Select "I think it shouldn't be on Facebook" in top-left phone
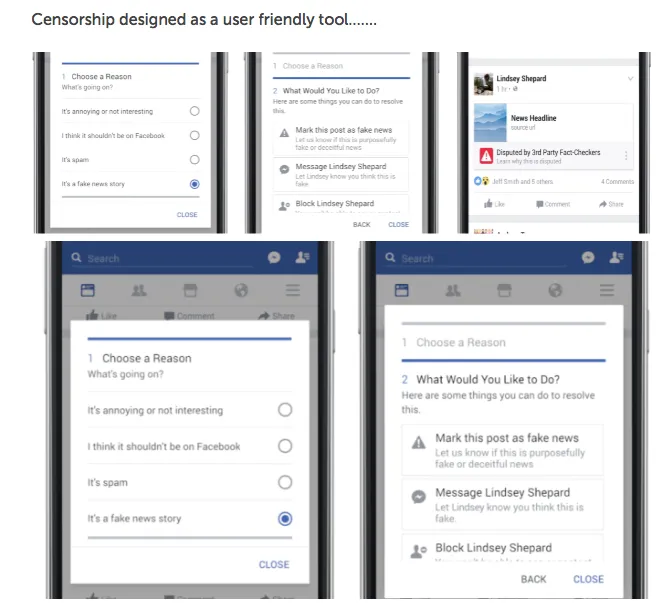 [x=130, y=136]
